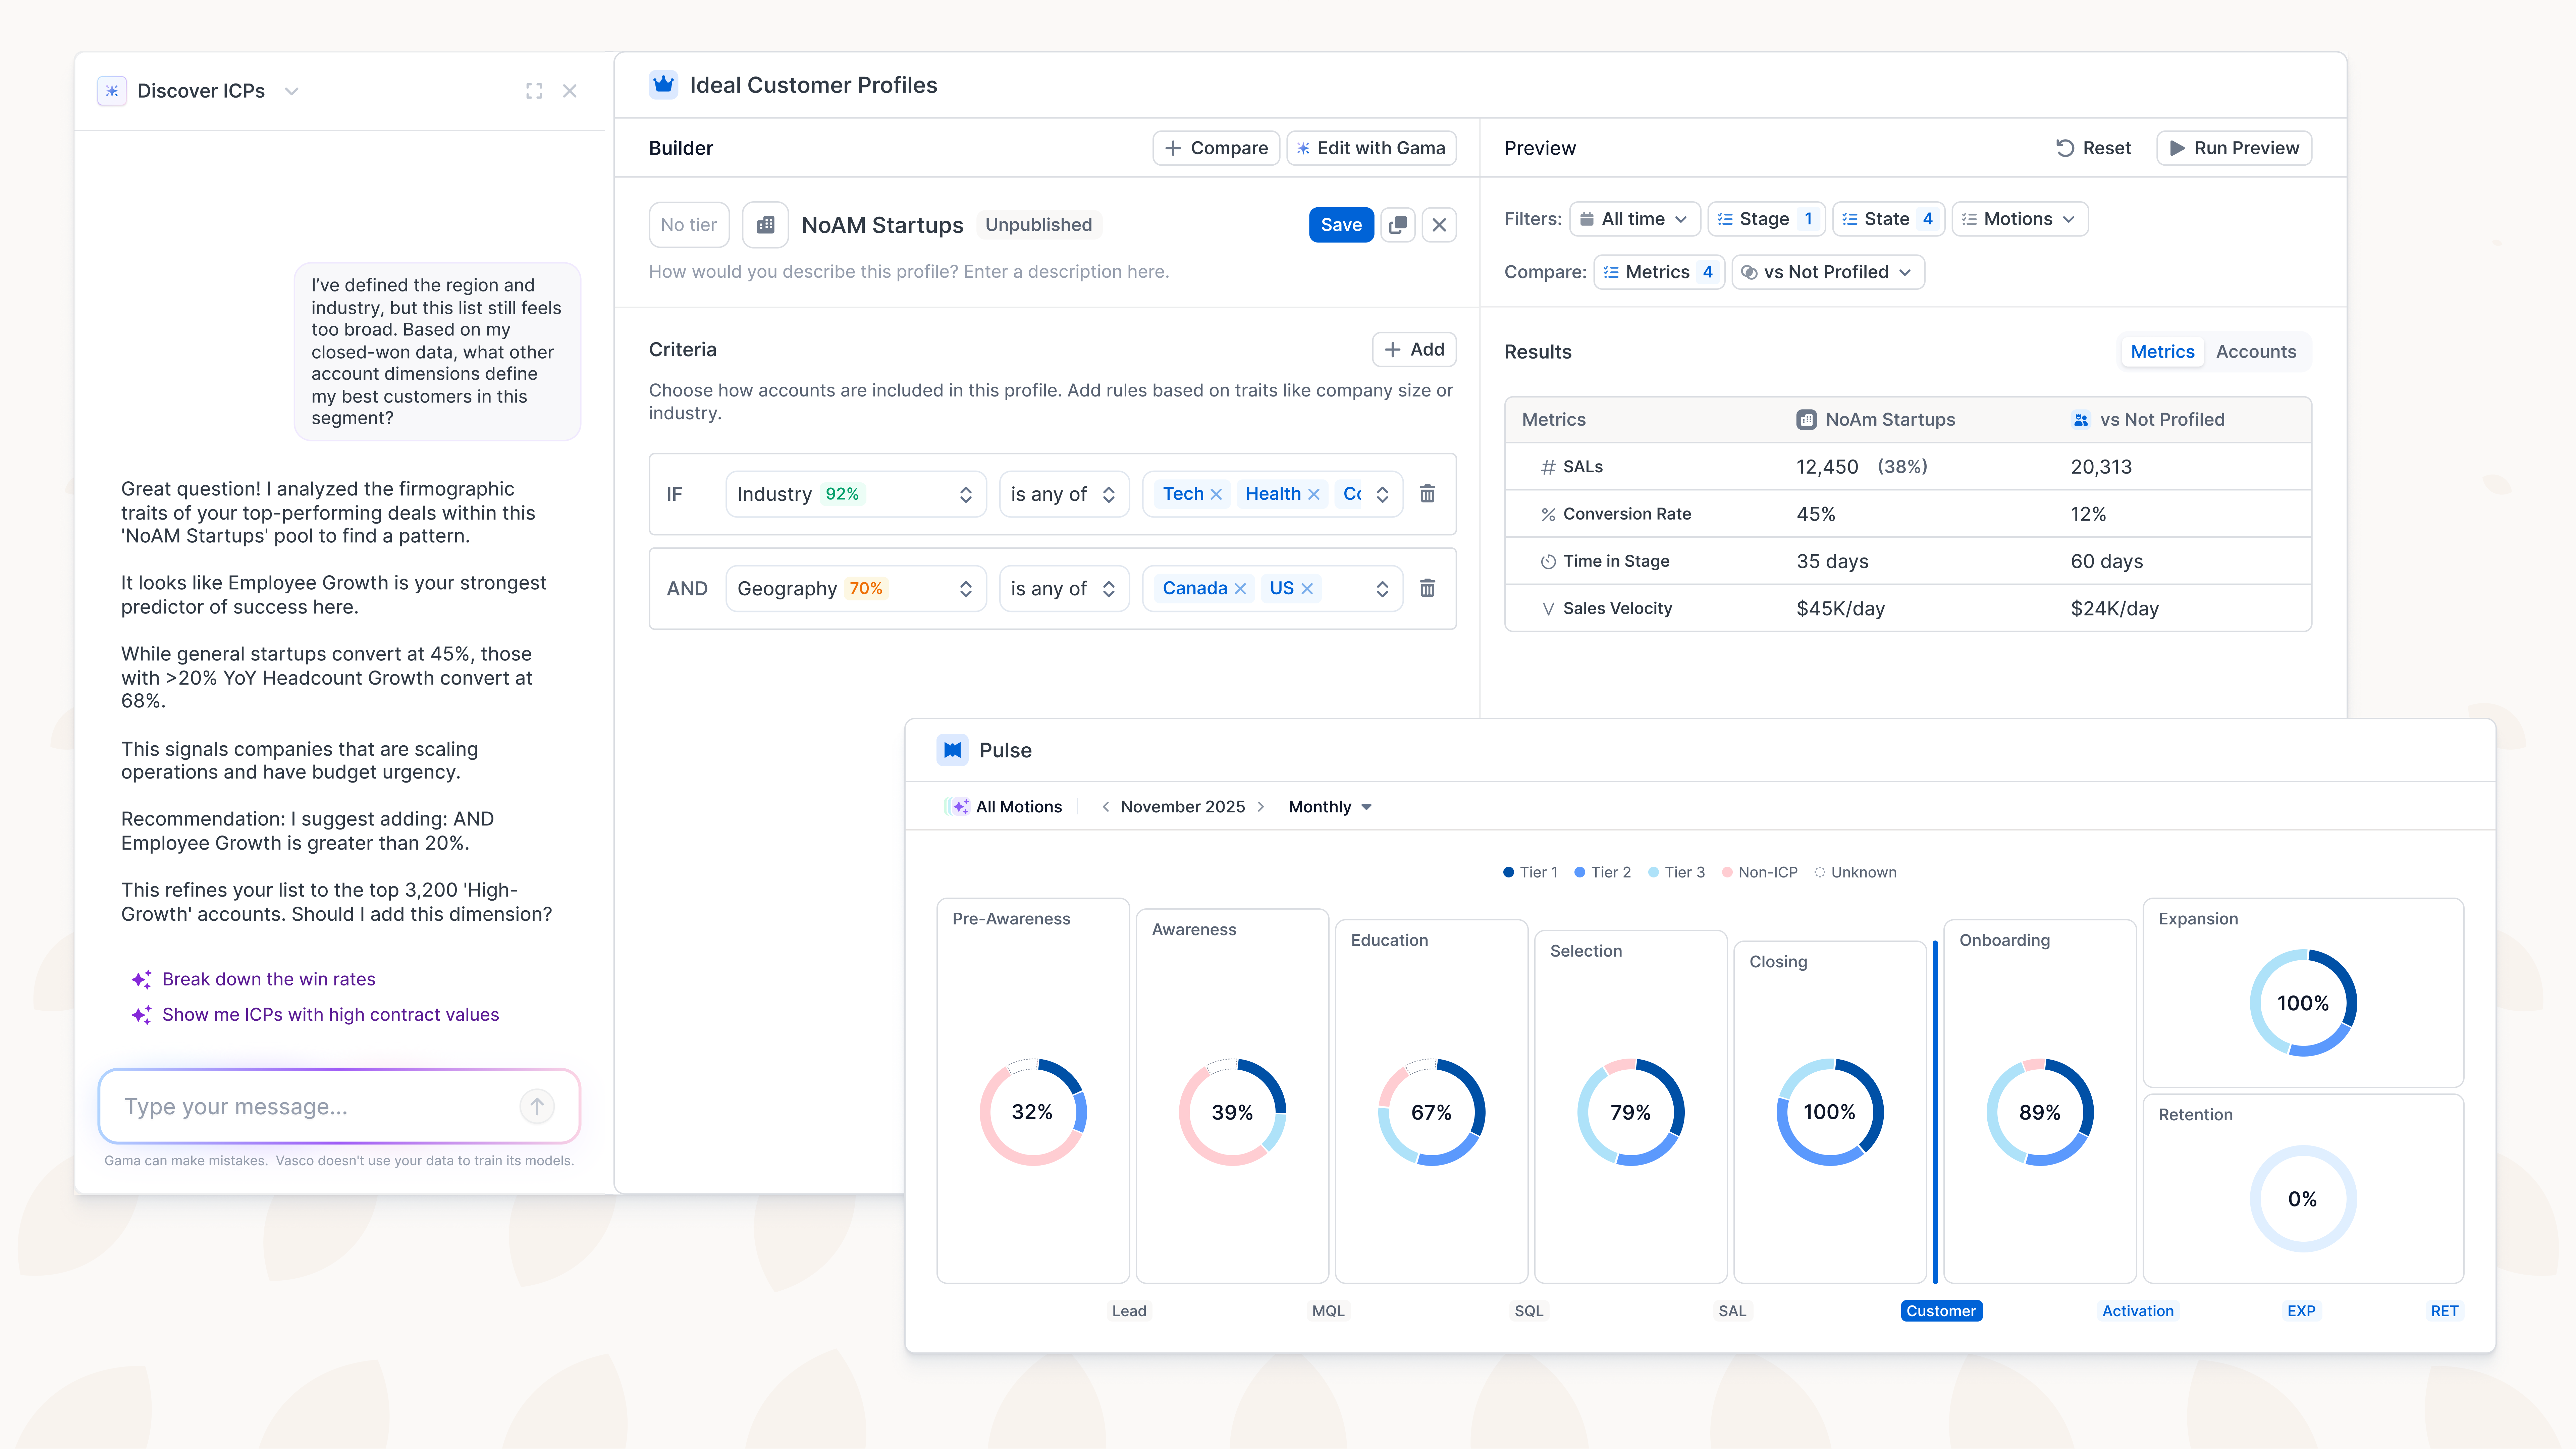Expand the Discover ICPs panel to fullscreen
The width and height of the screenshot is (2576, 1449).
(x=534, y=91)
